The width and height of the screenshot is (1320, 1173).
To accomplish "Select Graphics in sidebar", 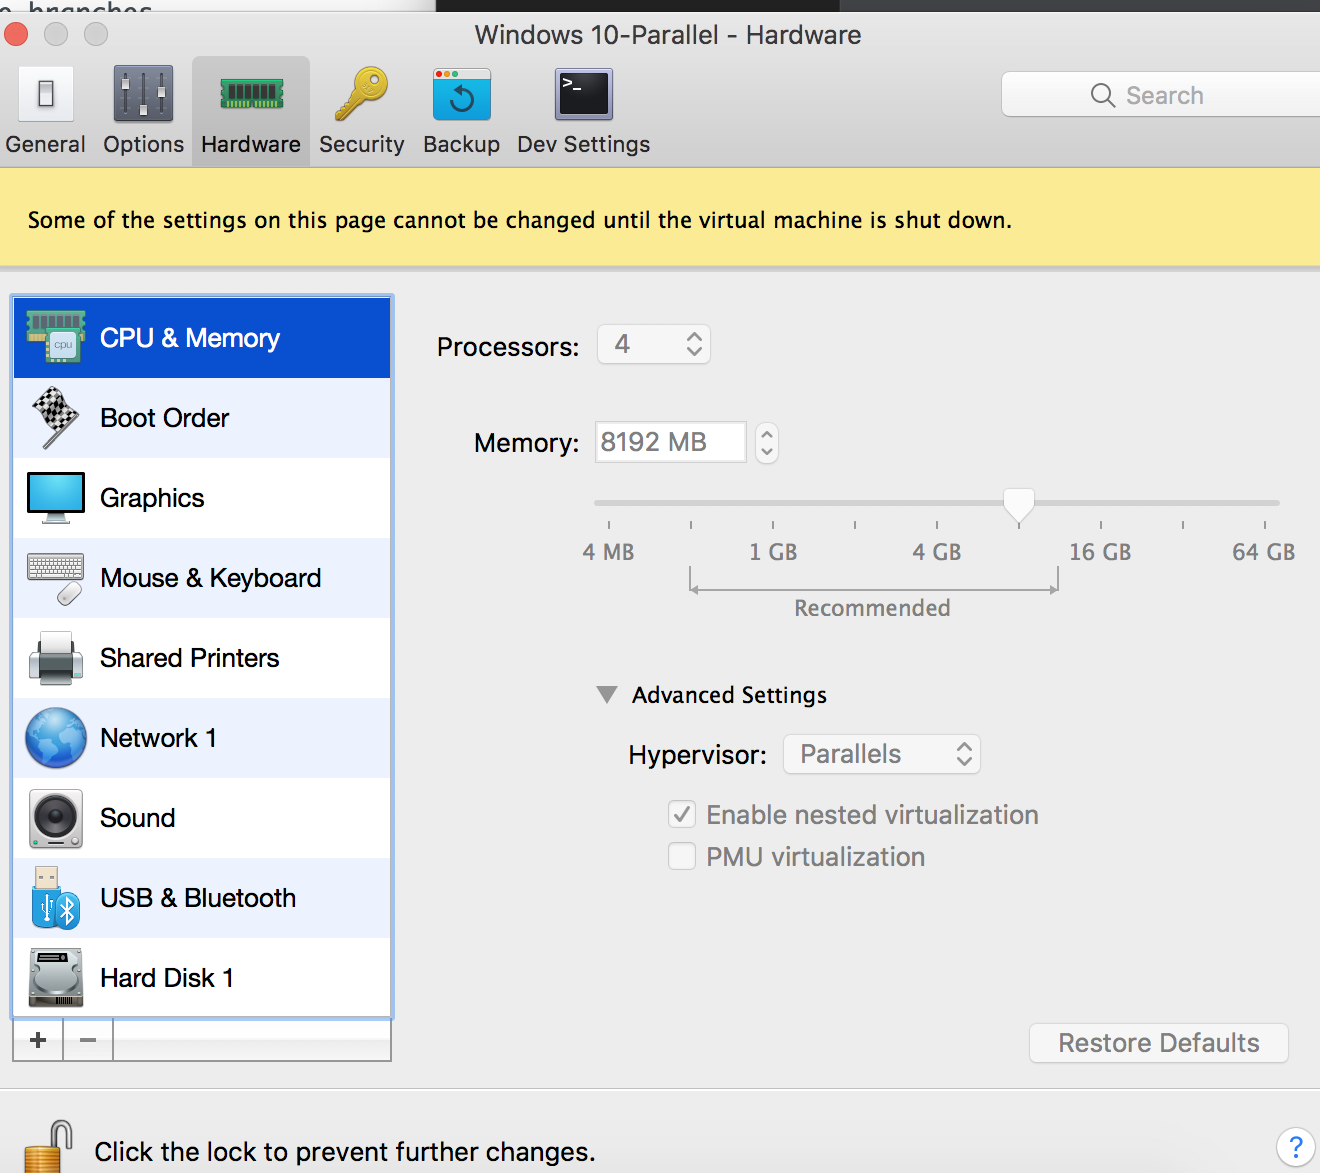I will pos(202,498).
